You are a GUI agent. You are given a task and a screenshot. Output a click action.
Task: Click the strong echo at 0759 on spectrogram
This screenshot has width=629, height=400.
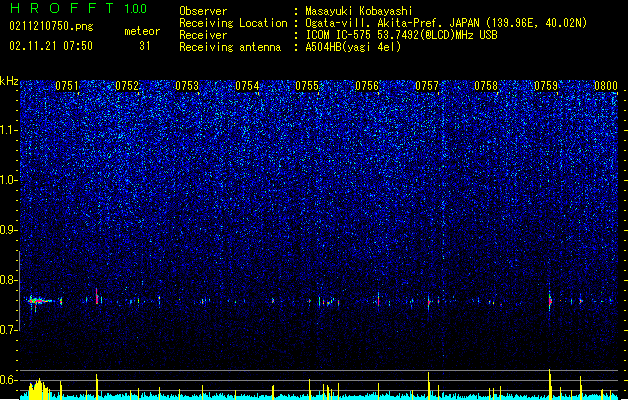pos(550,301)
